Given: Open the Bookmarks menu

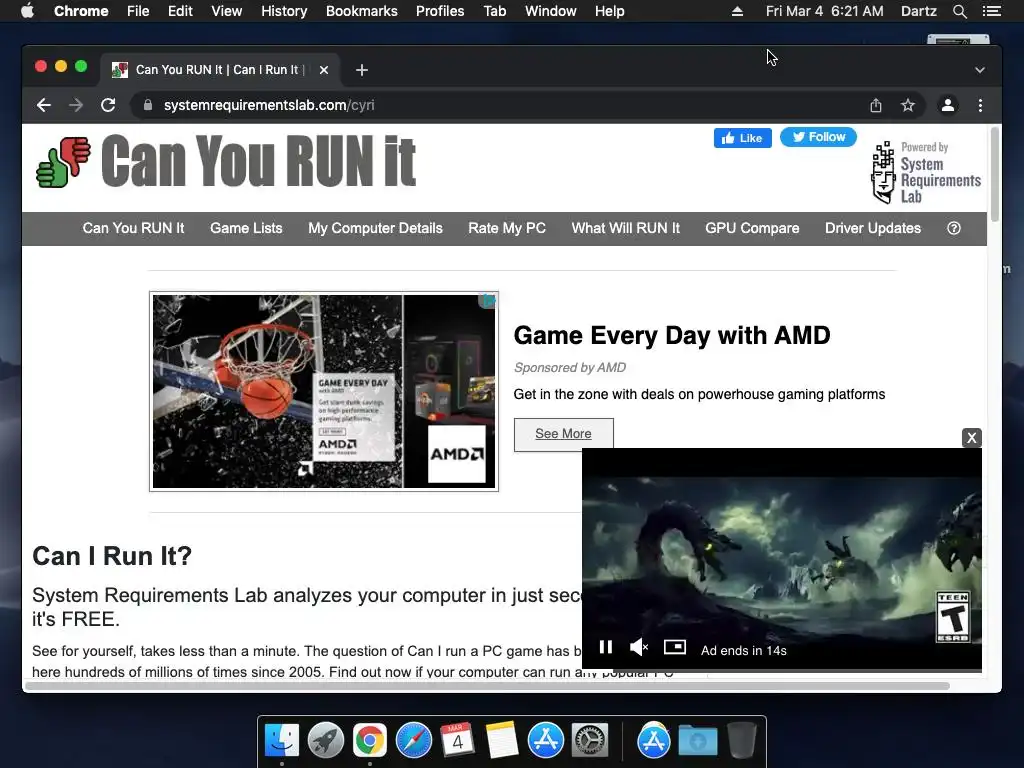Looking at the screenshot, I should pyautogui.click(x=362, y=11).
